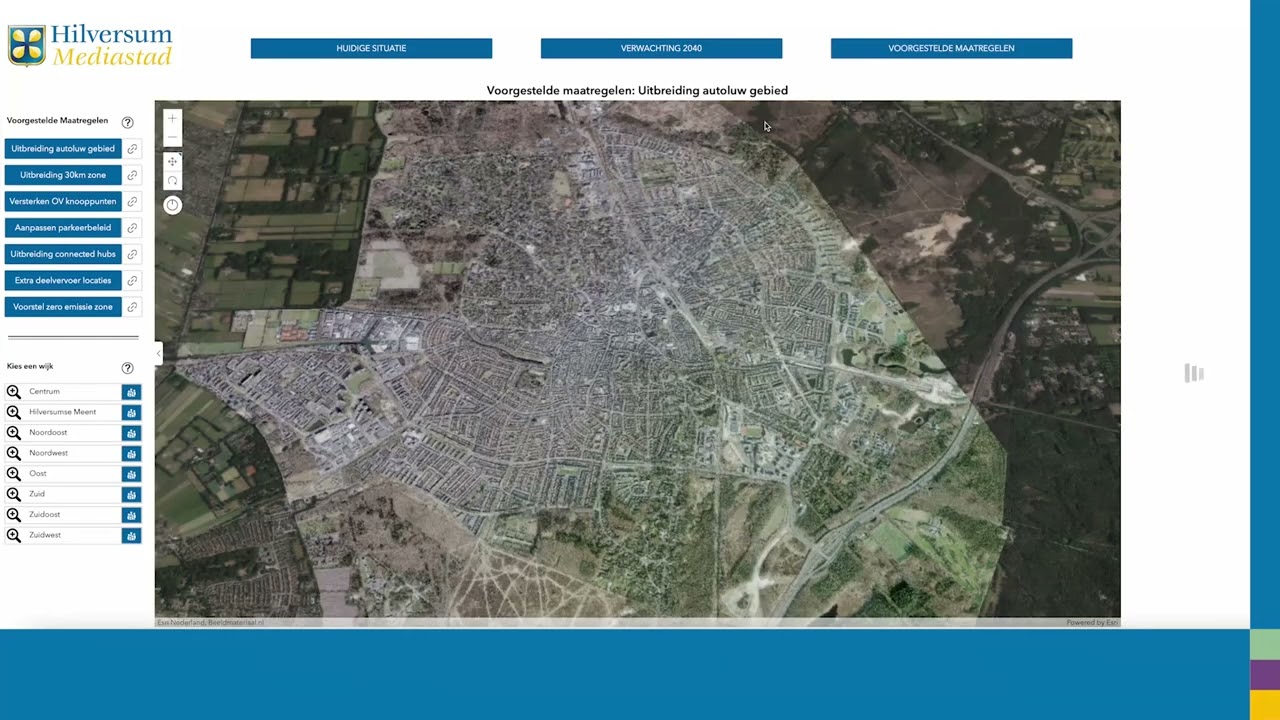The height and width of the screenshot is (720, 1280).
Task: Click link icon beside Aanpassen parkeerbeleid
Action: pos(132,228)
